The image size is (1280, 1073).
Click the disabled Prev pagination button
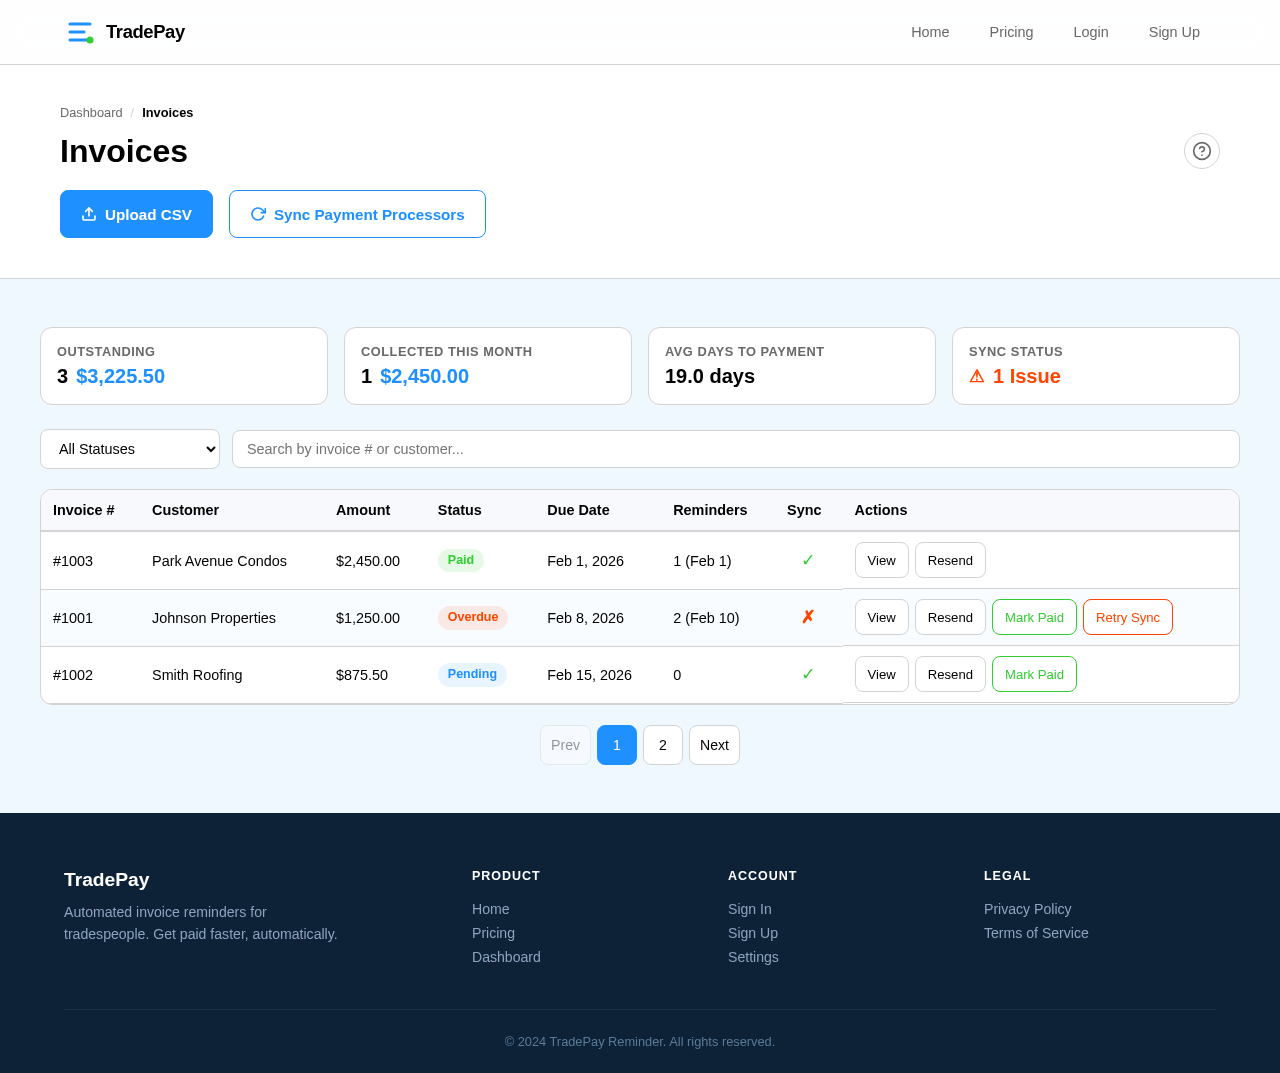tap(565, 745)
